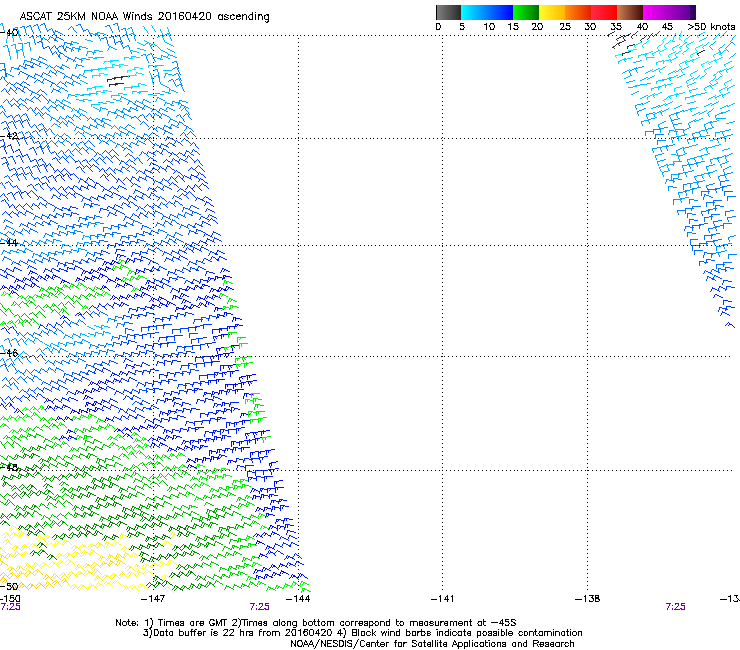This screenshot has height=650, width=740.
Task: Click the -147 longitude axis label
Action: tap(153, 599)
